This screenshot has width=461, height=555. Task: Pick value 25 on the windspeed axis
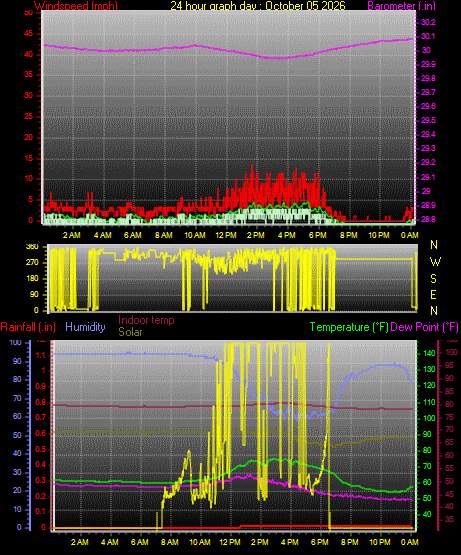[28, 116]
